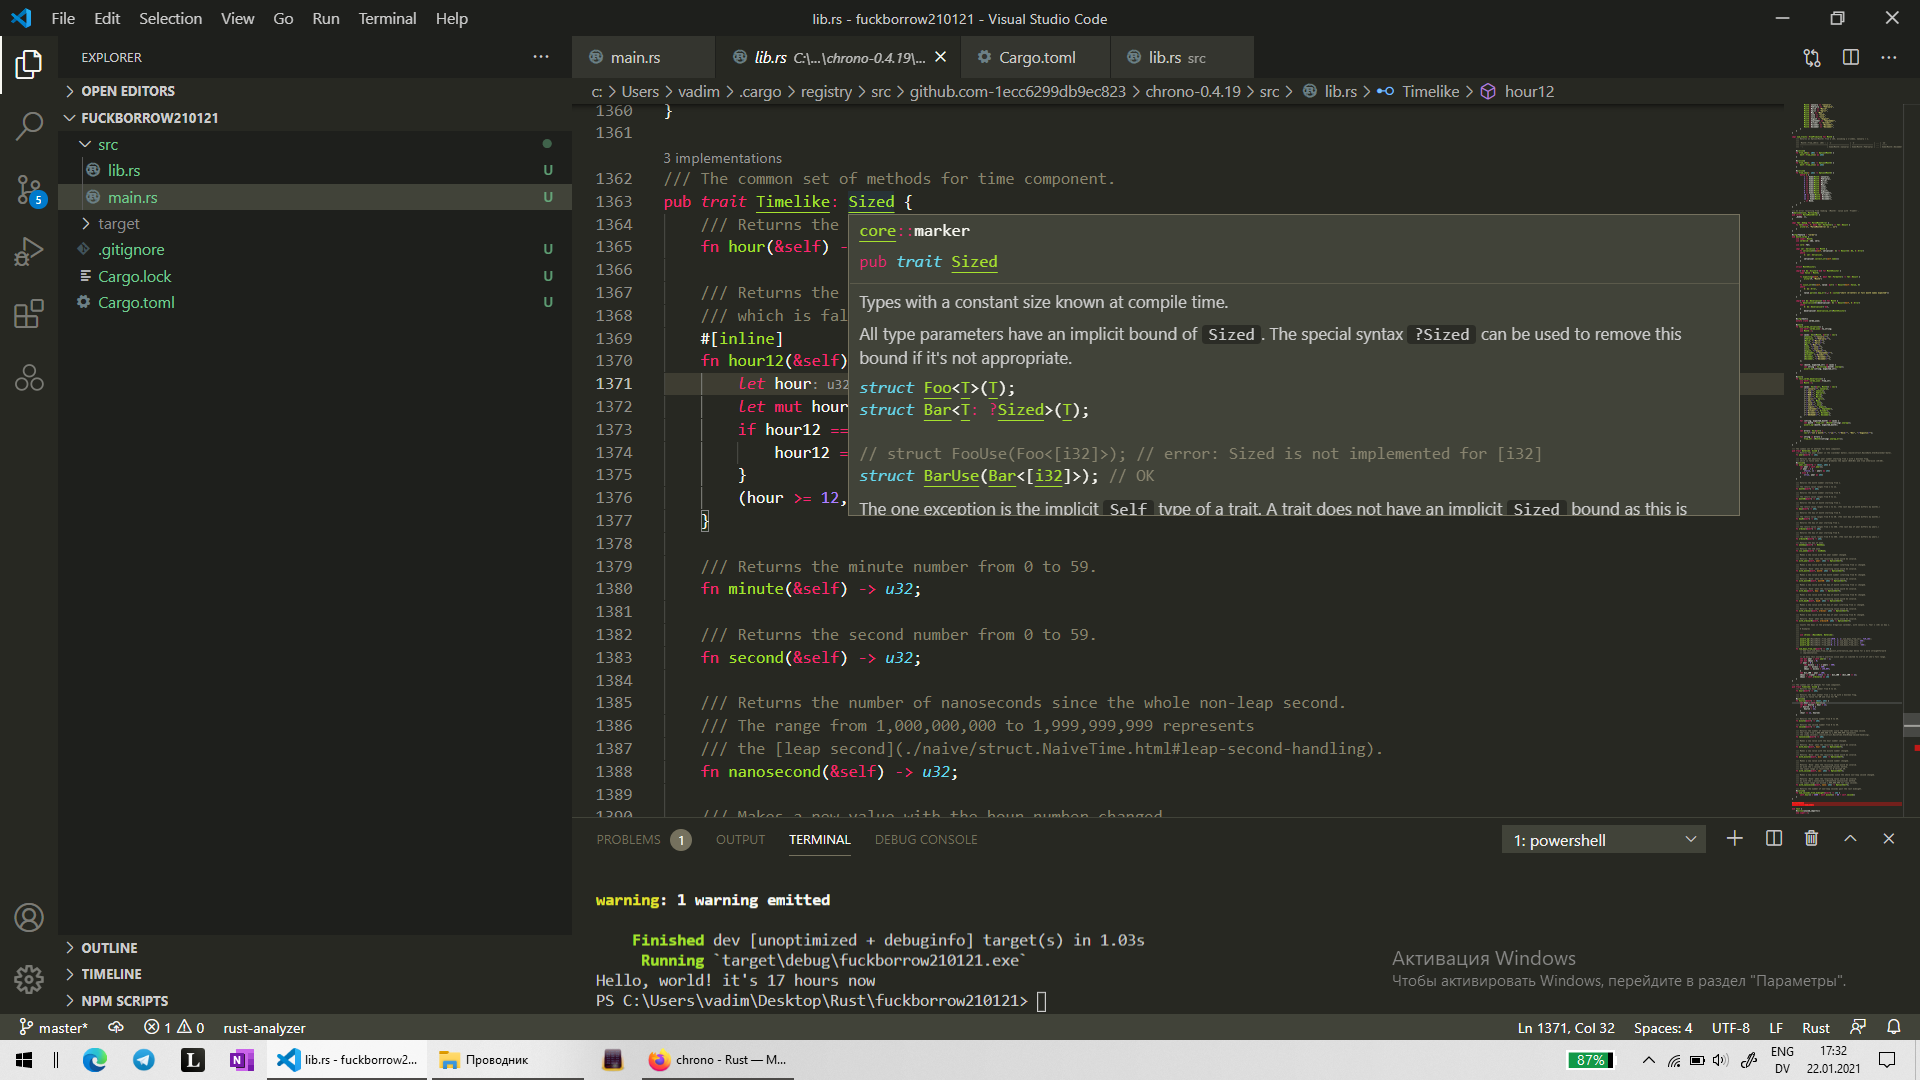Open the Search view in activity bar
This screenshot has height=1080, width=1920.
[29, 126]
